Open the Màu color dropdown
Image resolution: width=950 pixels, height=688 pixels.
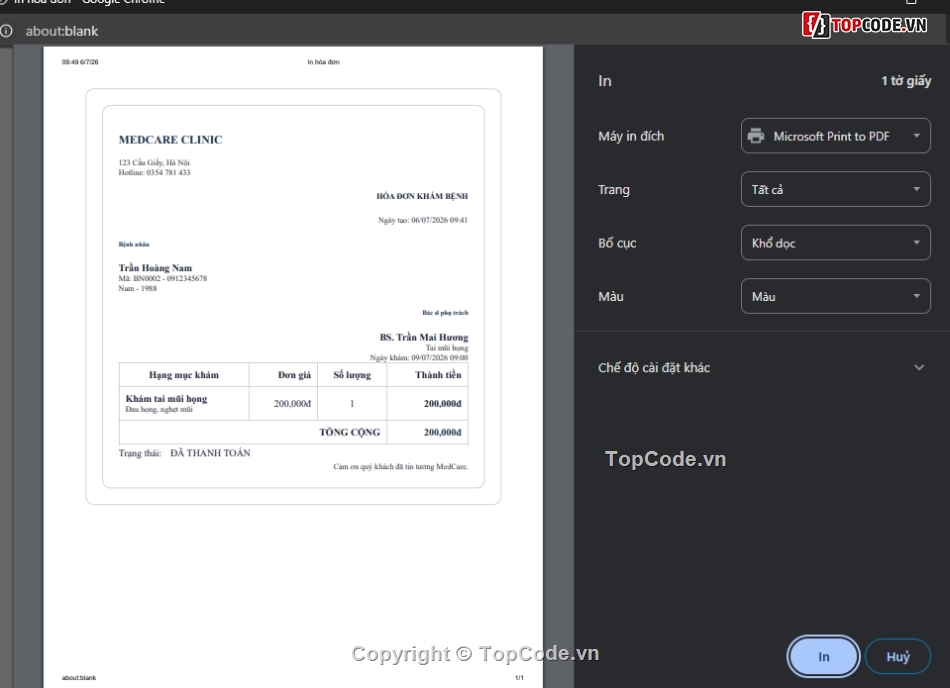pyautogui.click(x=835, y=296)
